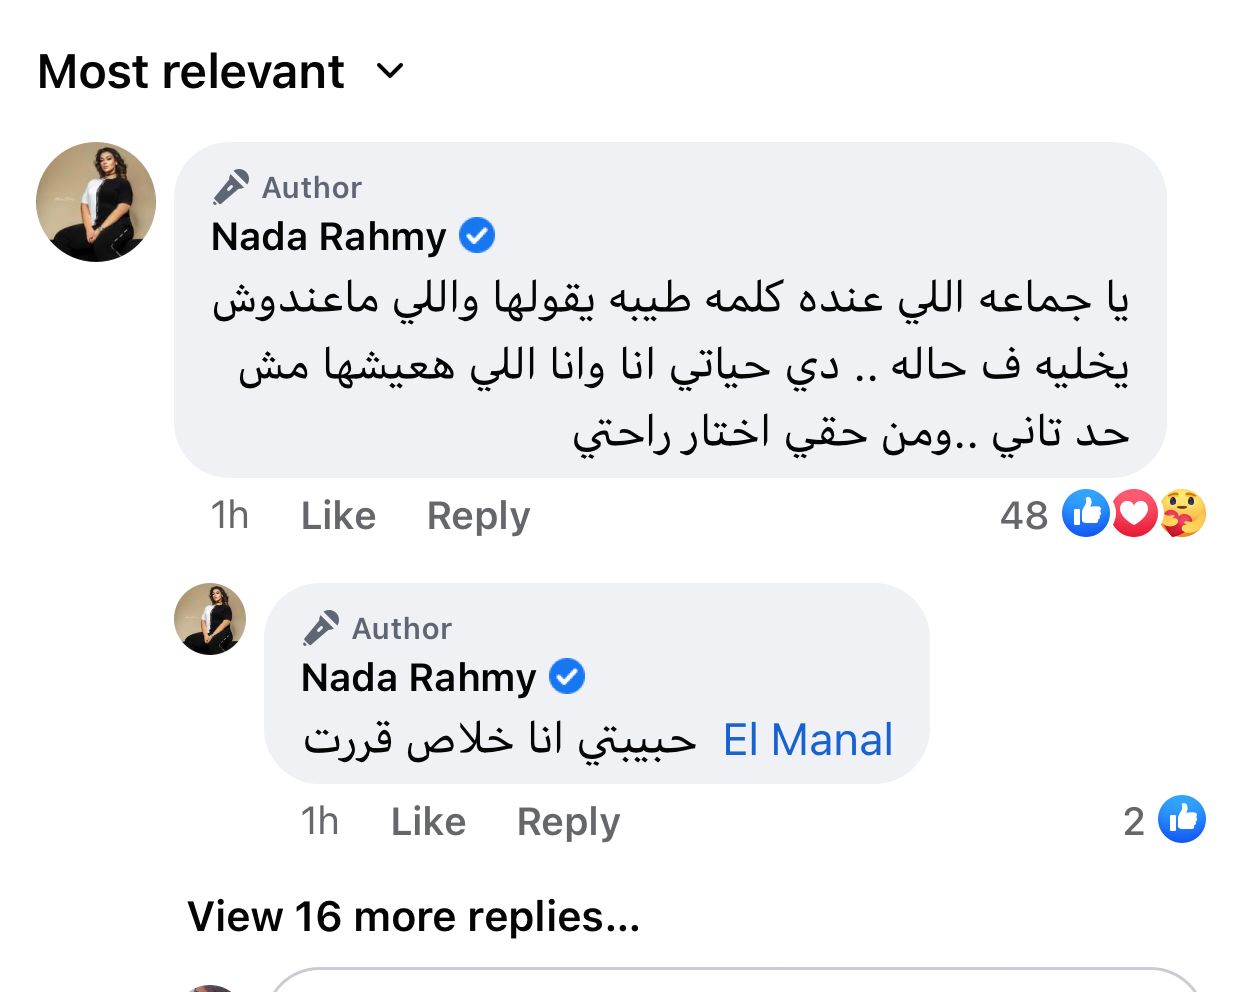Open the Most relevant sorting dropdown
This screenshot has width=1242, height=992.
pyautogui.click(x=191, y=72)
